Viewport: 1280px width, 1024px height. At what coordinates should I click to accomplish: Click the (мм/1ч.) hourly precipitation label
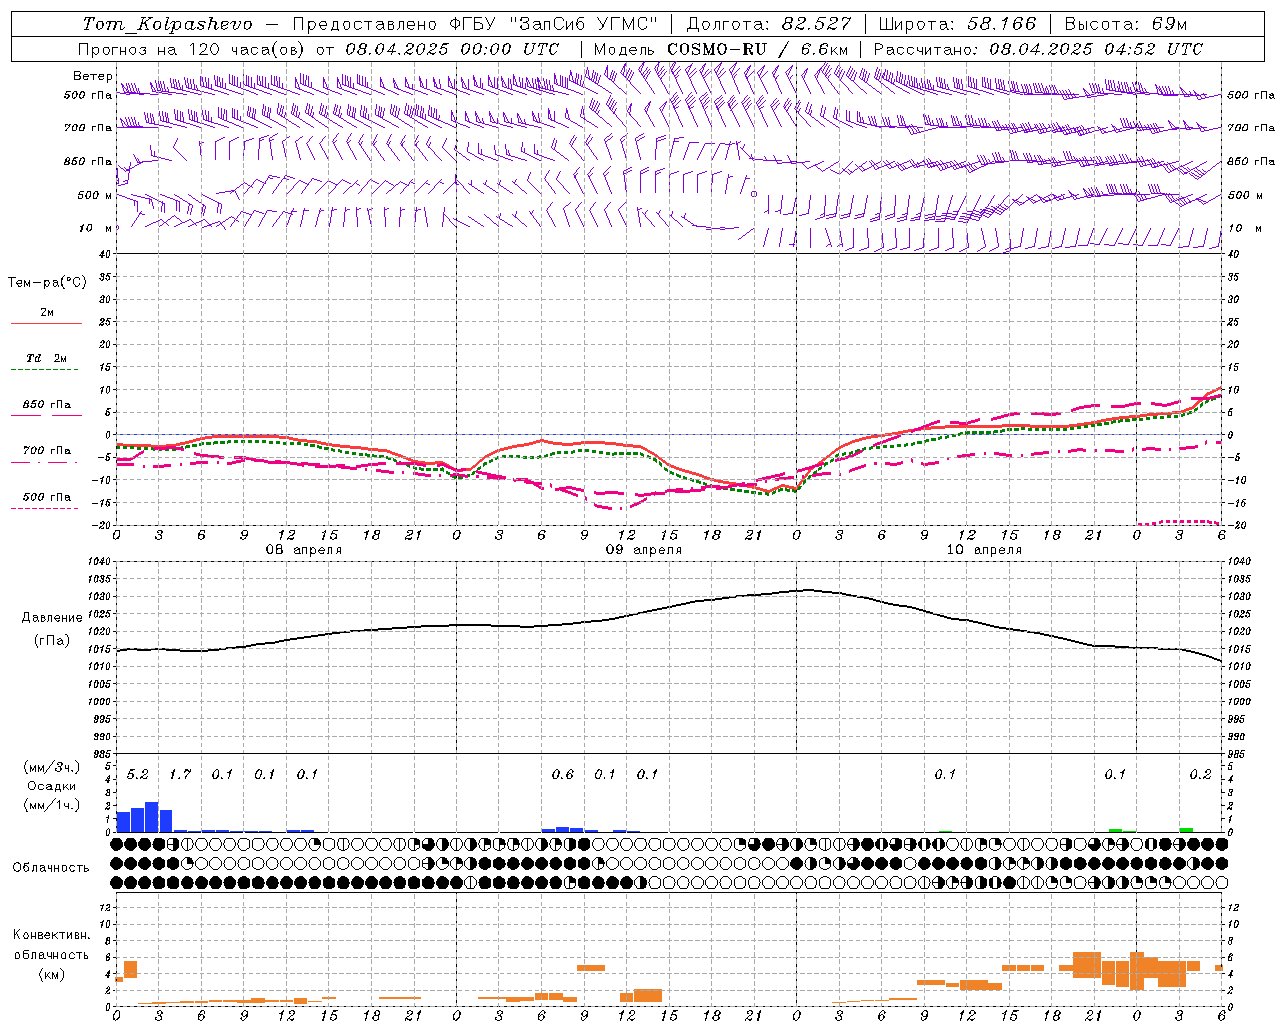tap(51, 805)
